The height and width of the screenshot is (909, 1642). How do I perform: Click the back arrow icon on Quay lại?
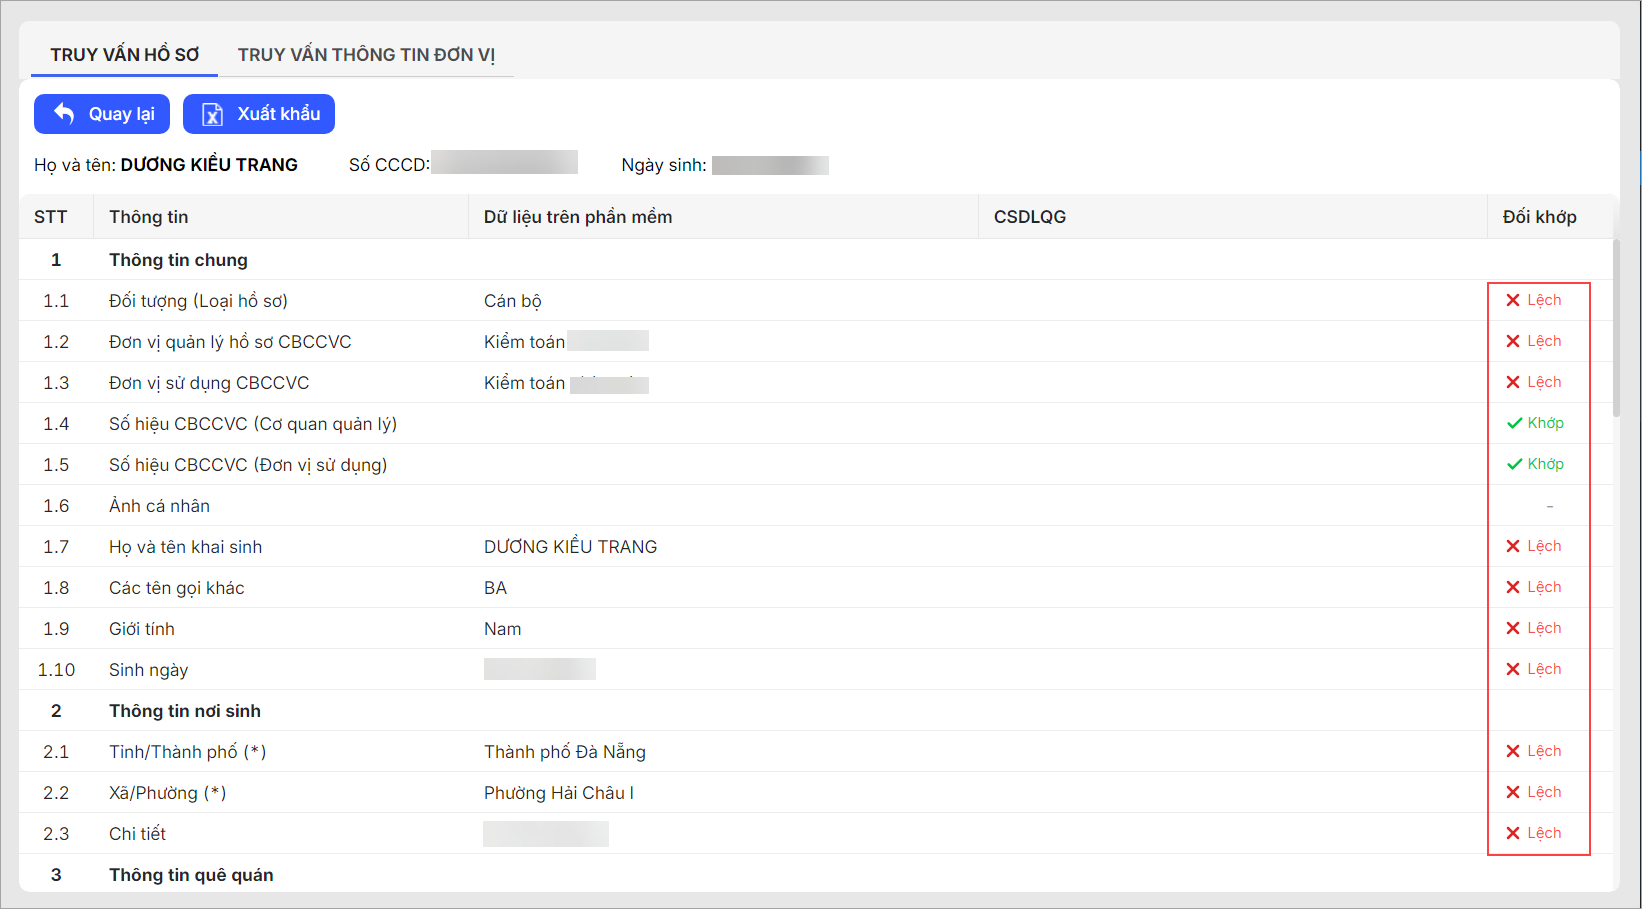tap(64, 114)
